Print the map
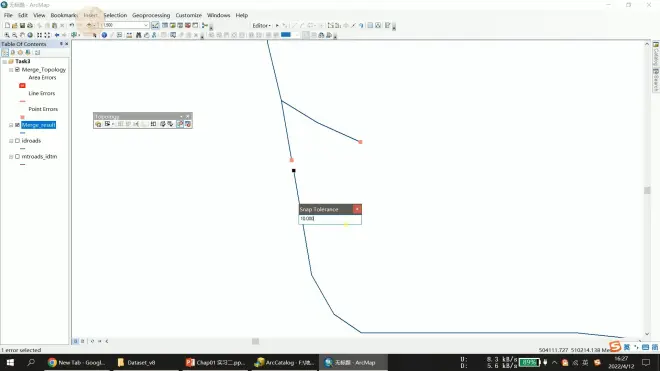 [x=30, y=26]
